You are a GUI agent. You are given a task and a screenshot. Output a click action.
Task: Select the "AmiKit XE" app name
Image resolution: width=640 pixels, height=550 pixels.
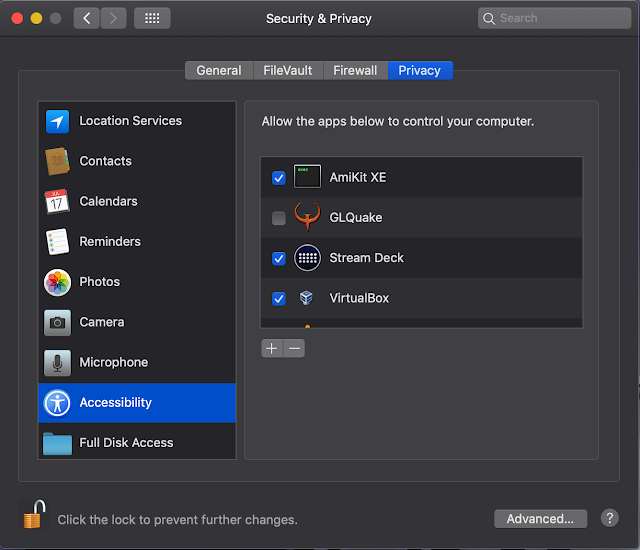(x=358, y=177)
